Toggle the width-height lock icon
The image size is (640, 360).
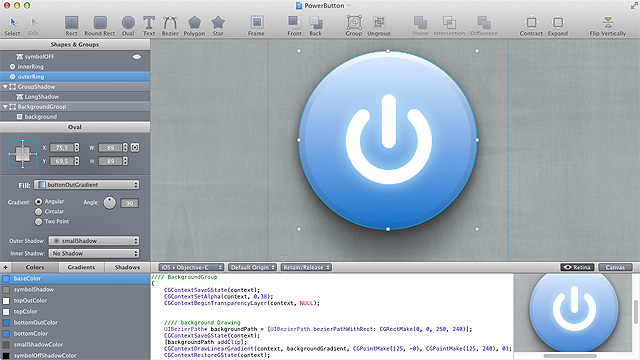pyautogui.click(x=135, y=147)
